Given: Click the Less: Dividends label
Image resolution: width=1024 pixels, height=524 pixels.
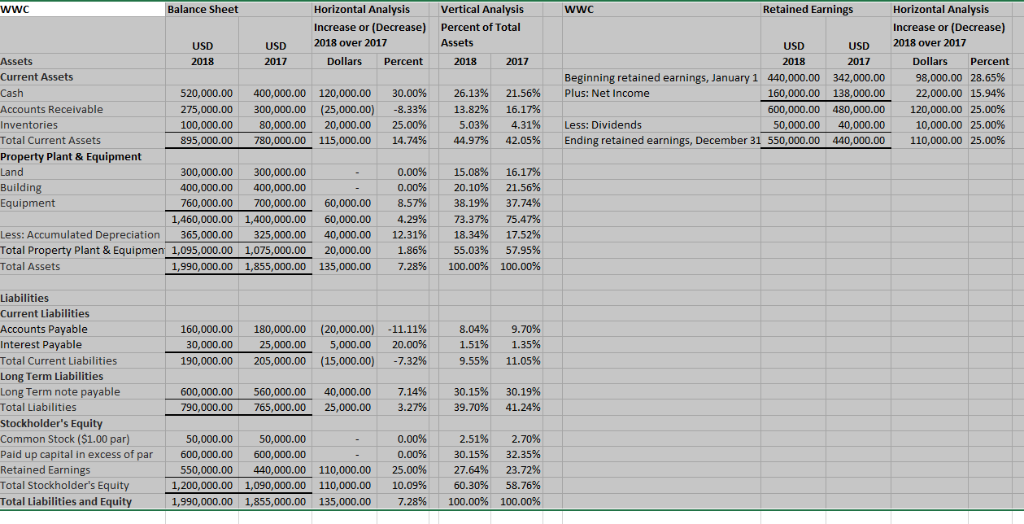Looking at the screenshot, I should point(603,125).
